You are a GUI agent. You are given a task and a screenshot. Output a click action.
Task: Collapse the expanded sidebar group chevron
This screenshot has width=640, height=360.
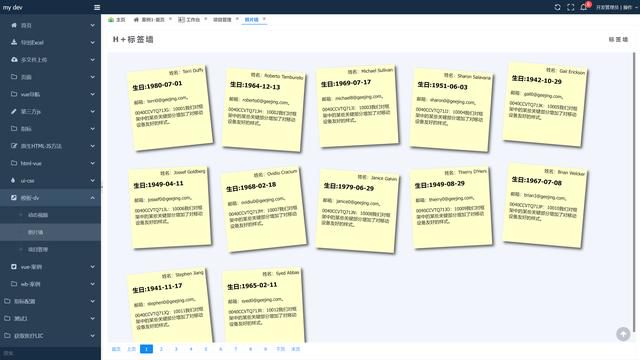[93, 198]
